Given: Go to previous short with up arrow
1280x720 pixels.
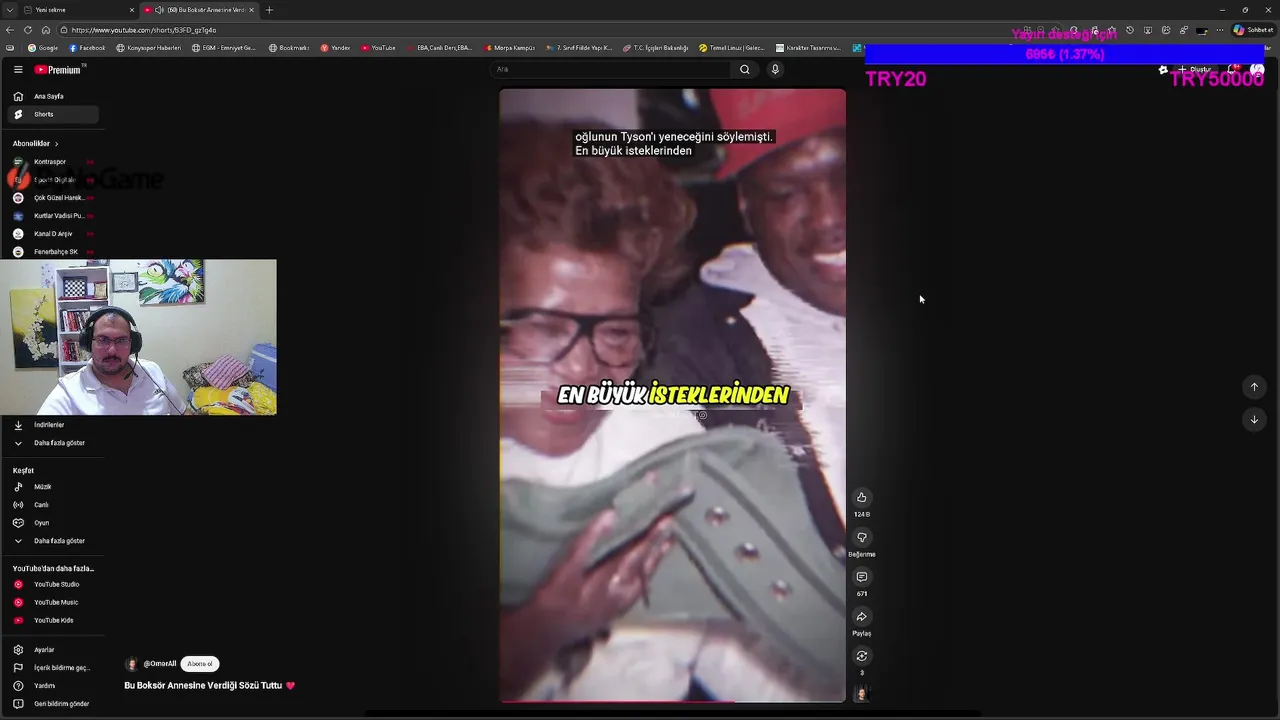Looking at the screenshot, I should coord(1254,387).
